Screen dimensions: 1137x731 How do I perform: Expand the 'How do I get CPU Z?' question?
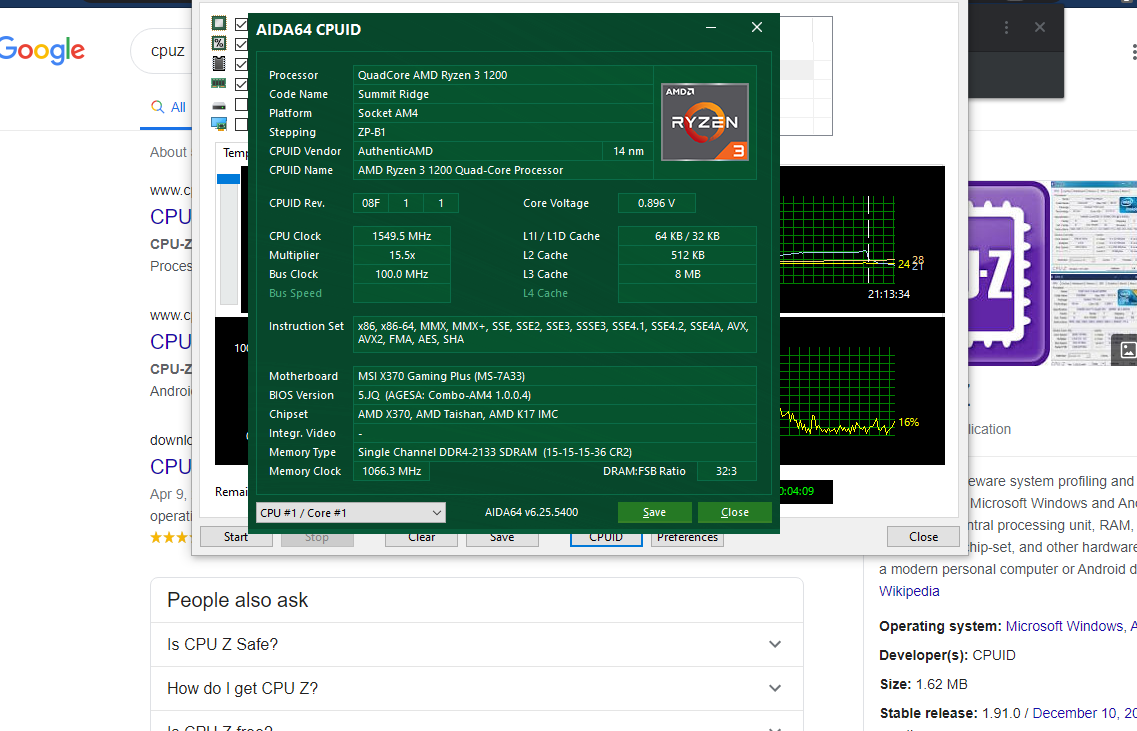coord(476,688)
